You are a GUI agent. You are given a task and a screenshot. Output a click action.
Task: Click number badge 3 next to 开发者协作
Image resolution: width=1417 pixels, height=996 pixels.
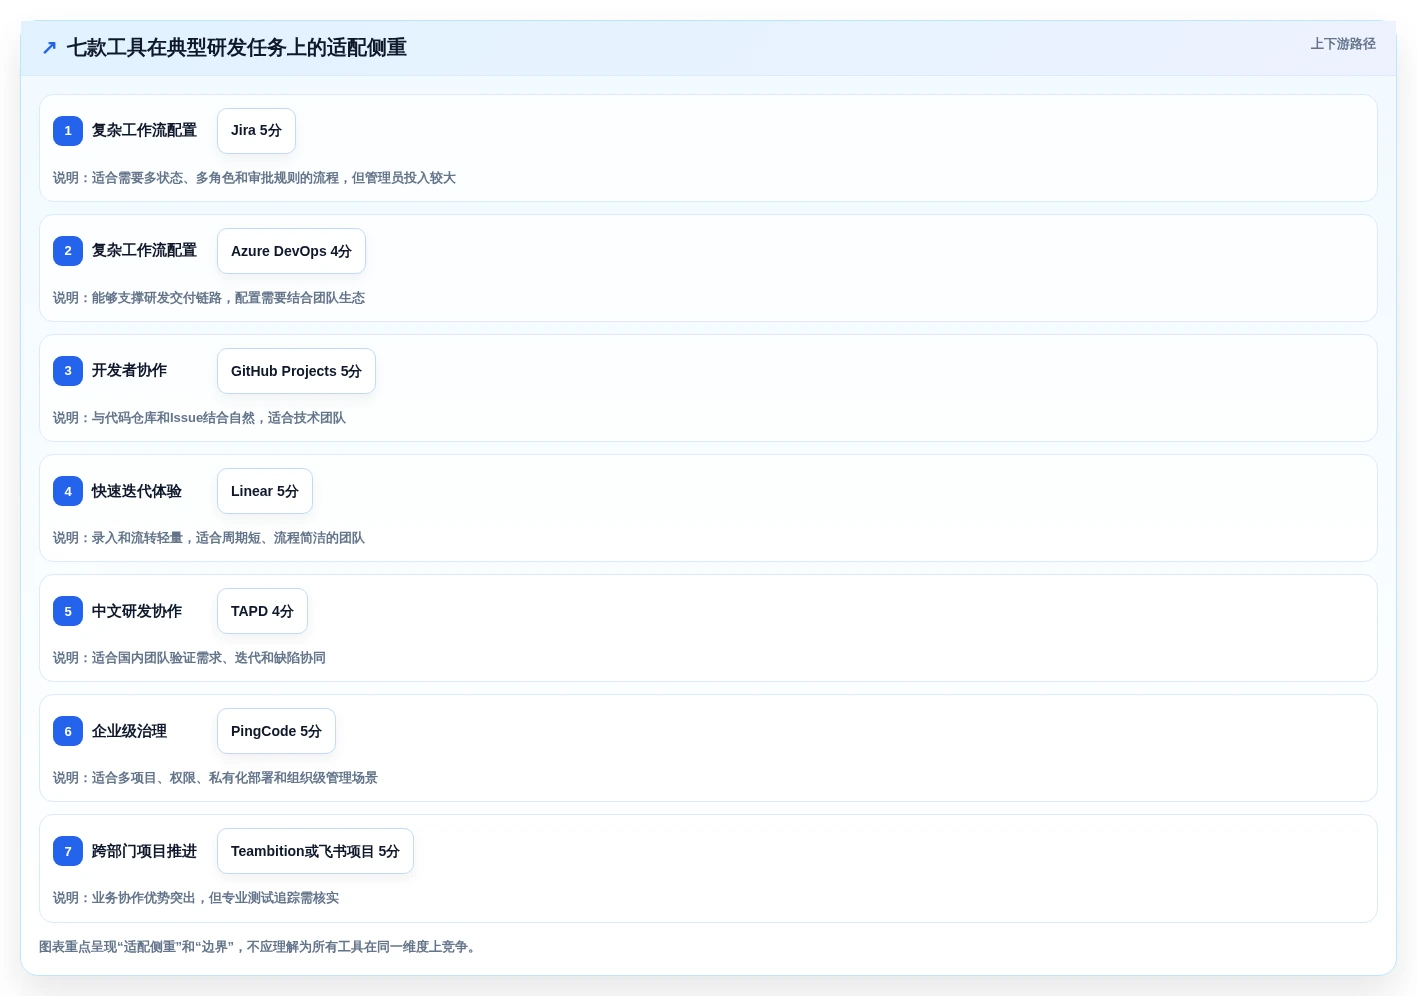click(x=68, y=371)
